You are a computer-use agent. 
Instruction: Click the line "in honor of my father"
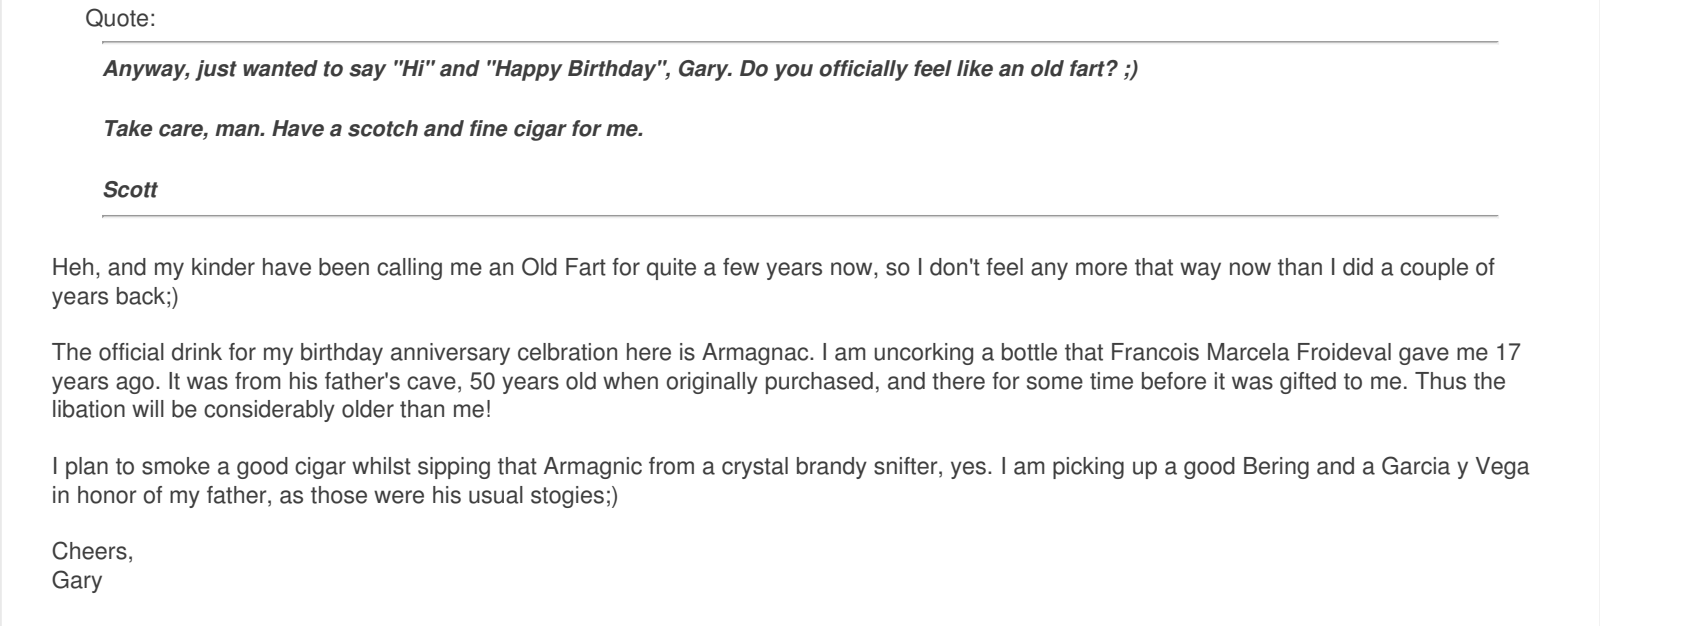click(x=334, y=496)
